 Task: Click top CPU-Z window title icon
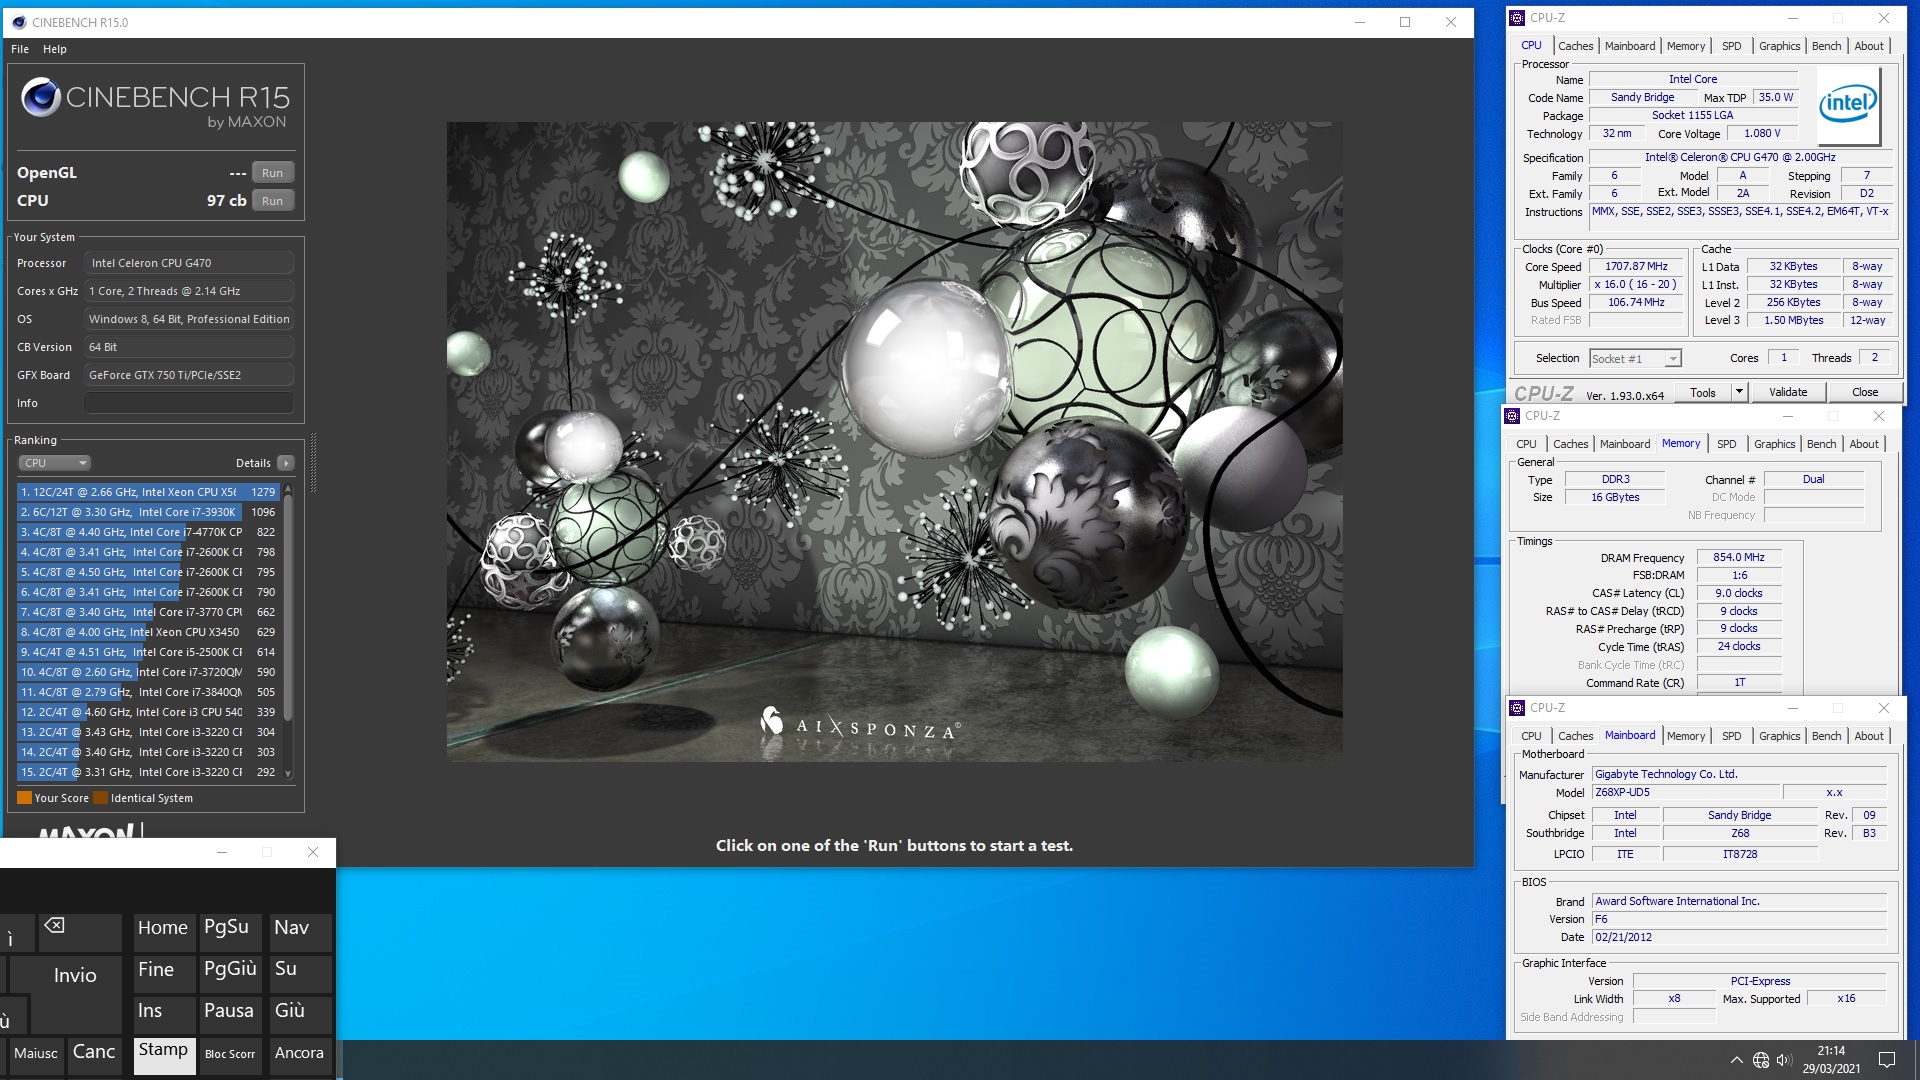1517,18
